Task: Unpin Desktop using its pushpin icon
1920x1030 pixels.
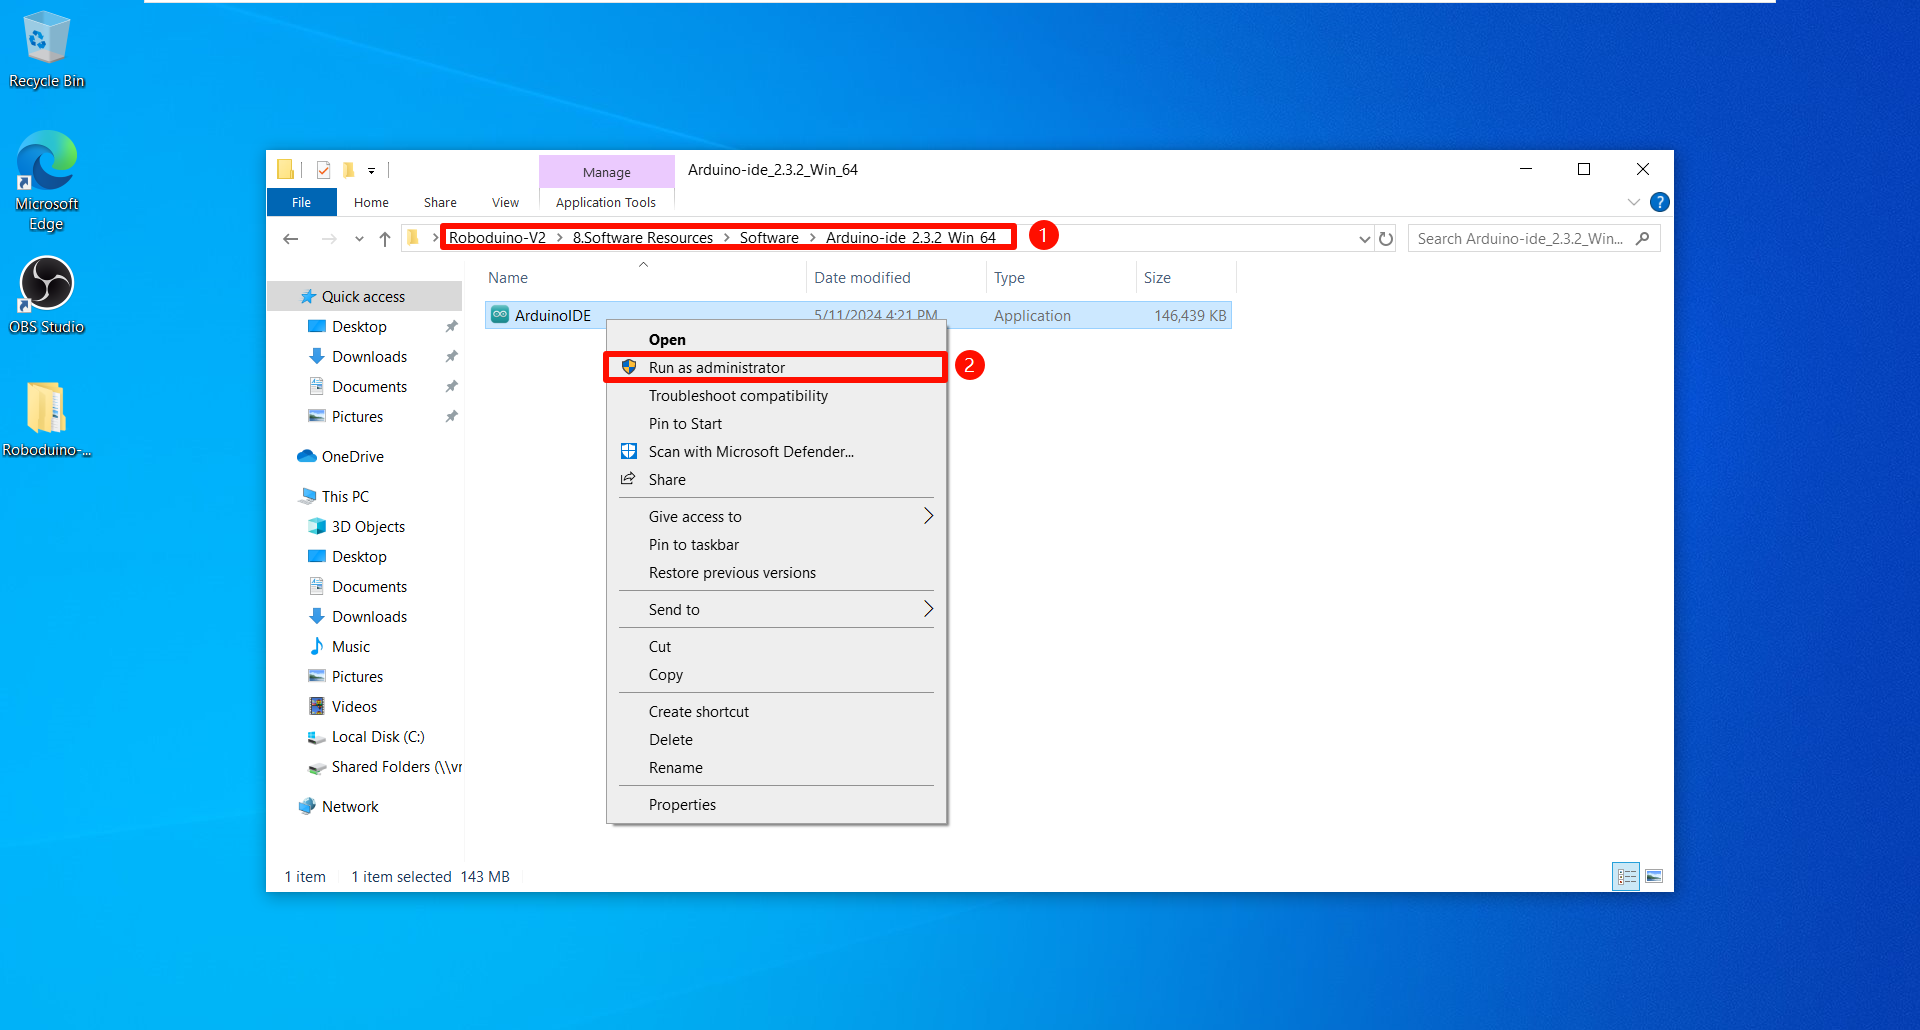Action: tap(451, 327)
